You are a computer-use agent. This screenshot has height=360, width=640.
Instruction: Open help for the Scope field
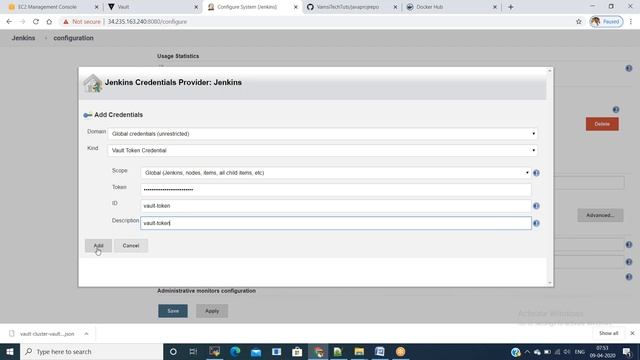(x=536, y=173)
